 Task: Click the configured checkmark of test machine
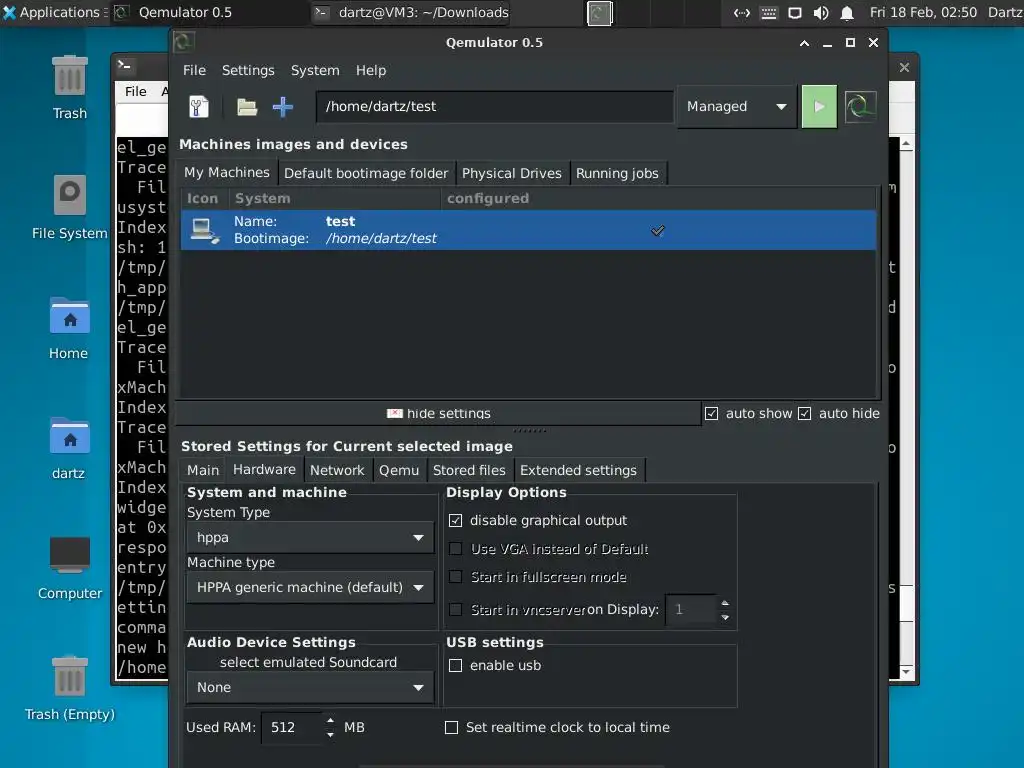[658, 231]
